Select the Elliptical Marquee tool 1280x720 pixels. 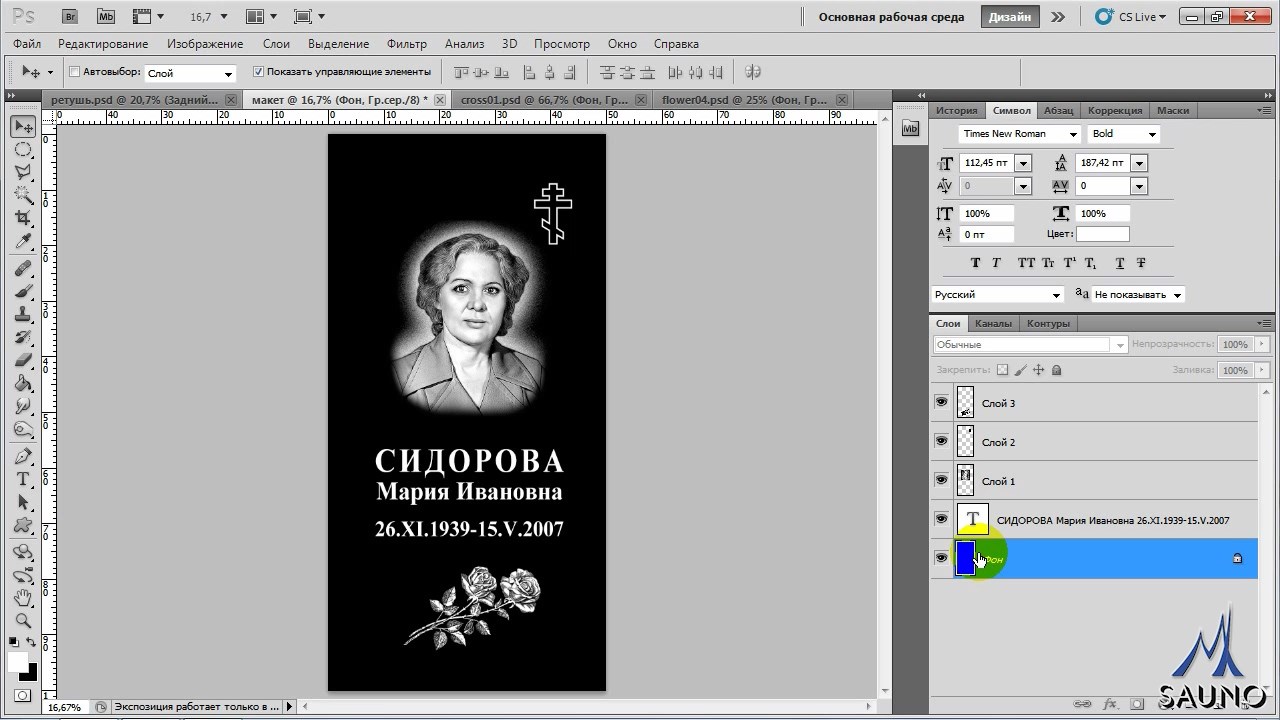23,150
